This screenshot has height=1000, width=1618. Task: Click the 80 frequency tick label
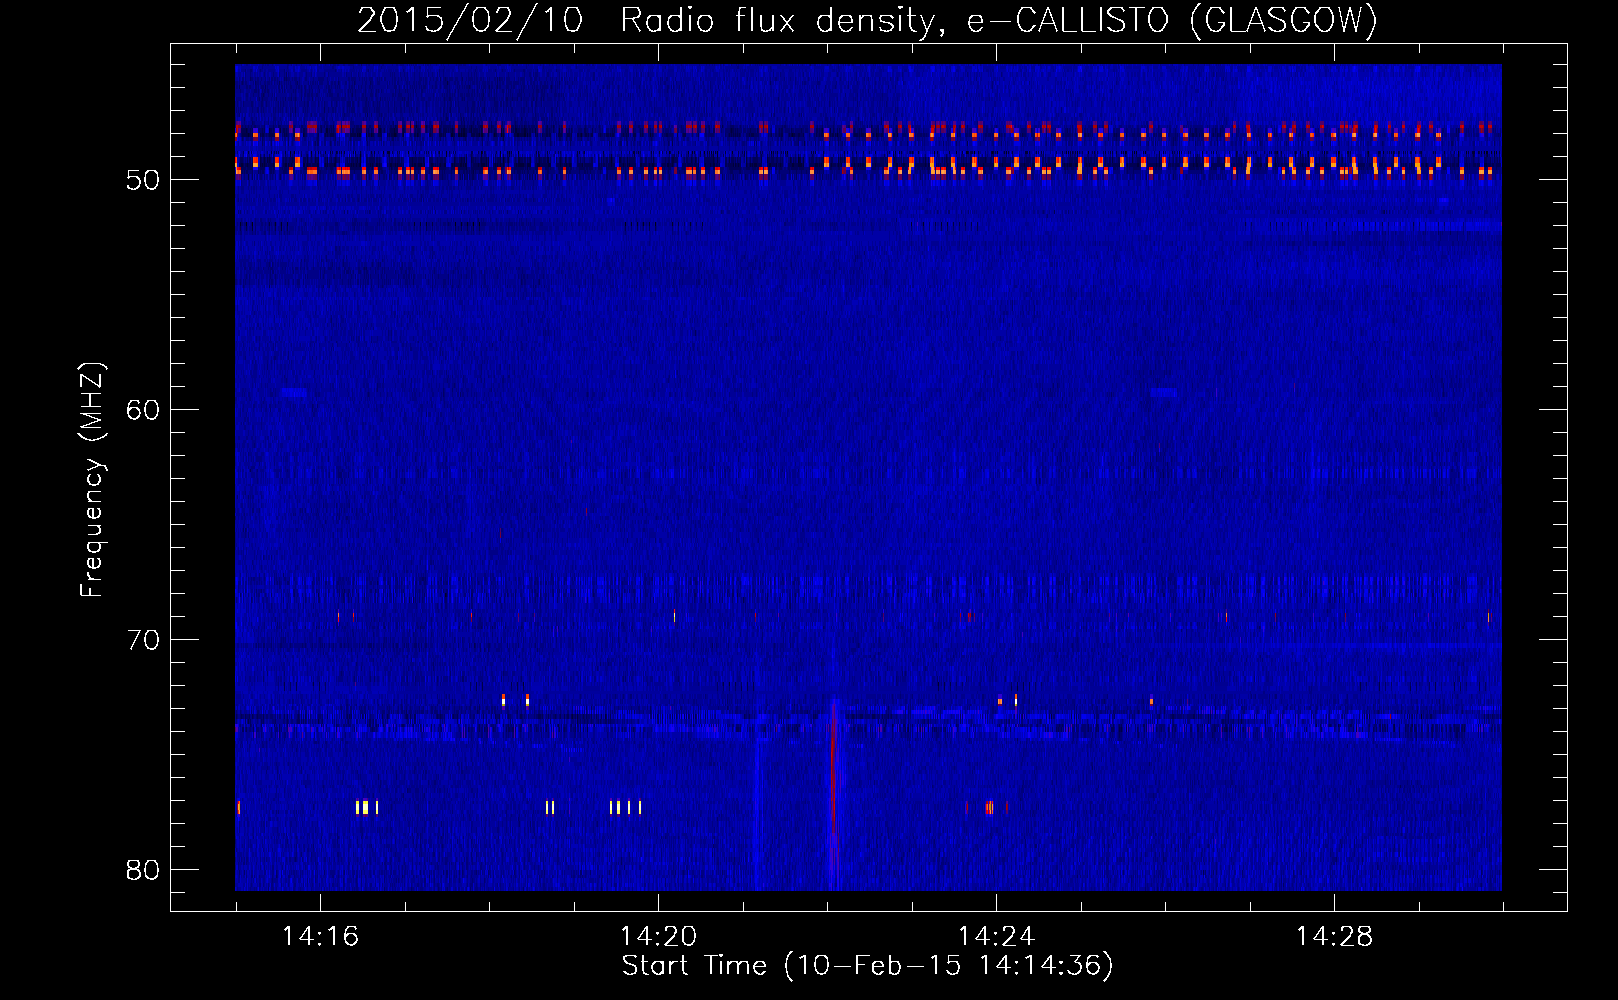pyautogui.click(x=143, y=870)
